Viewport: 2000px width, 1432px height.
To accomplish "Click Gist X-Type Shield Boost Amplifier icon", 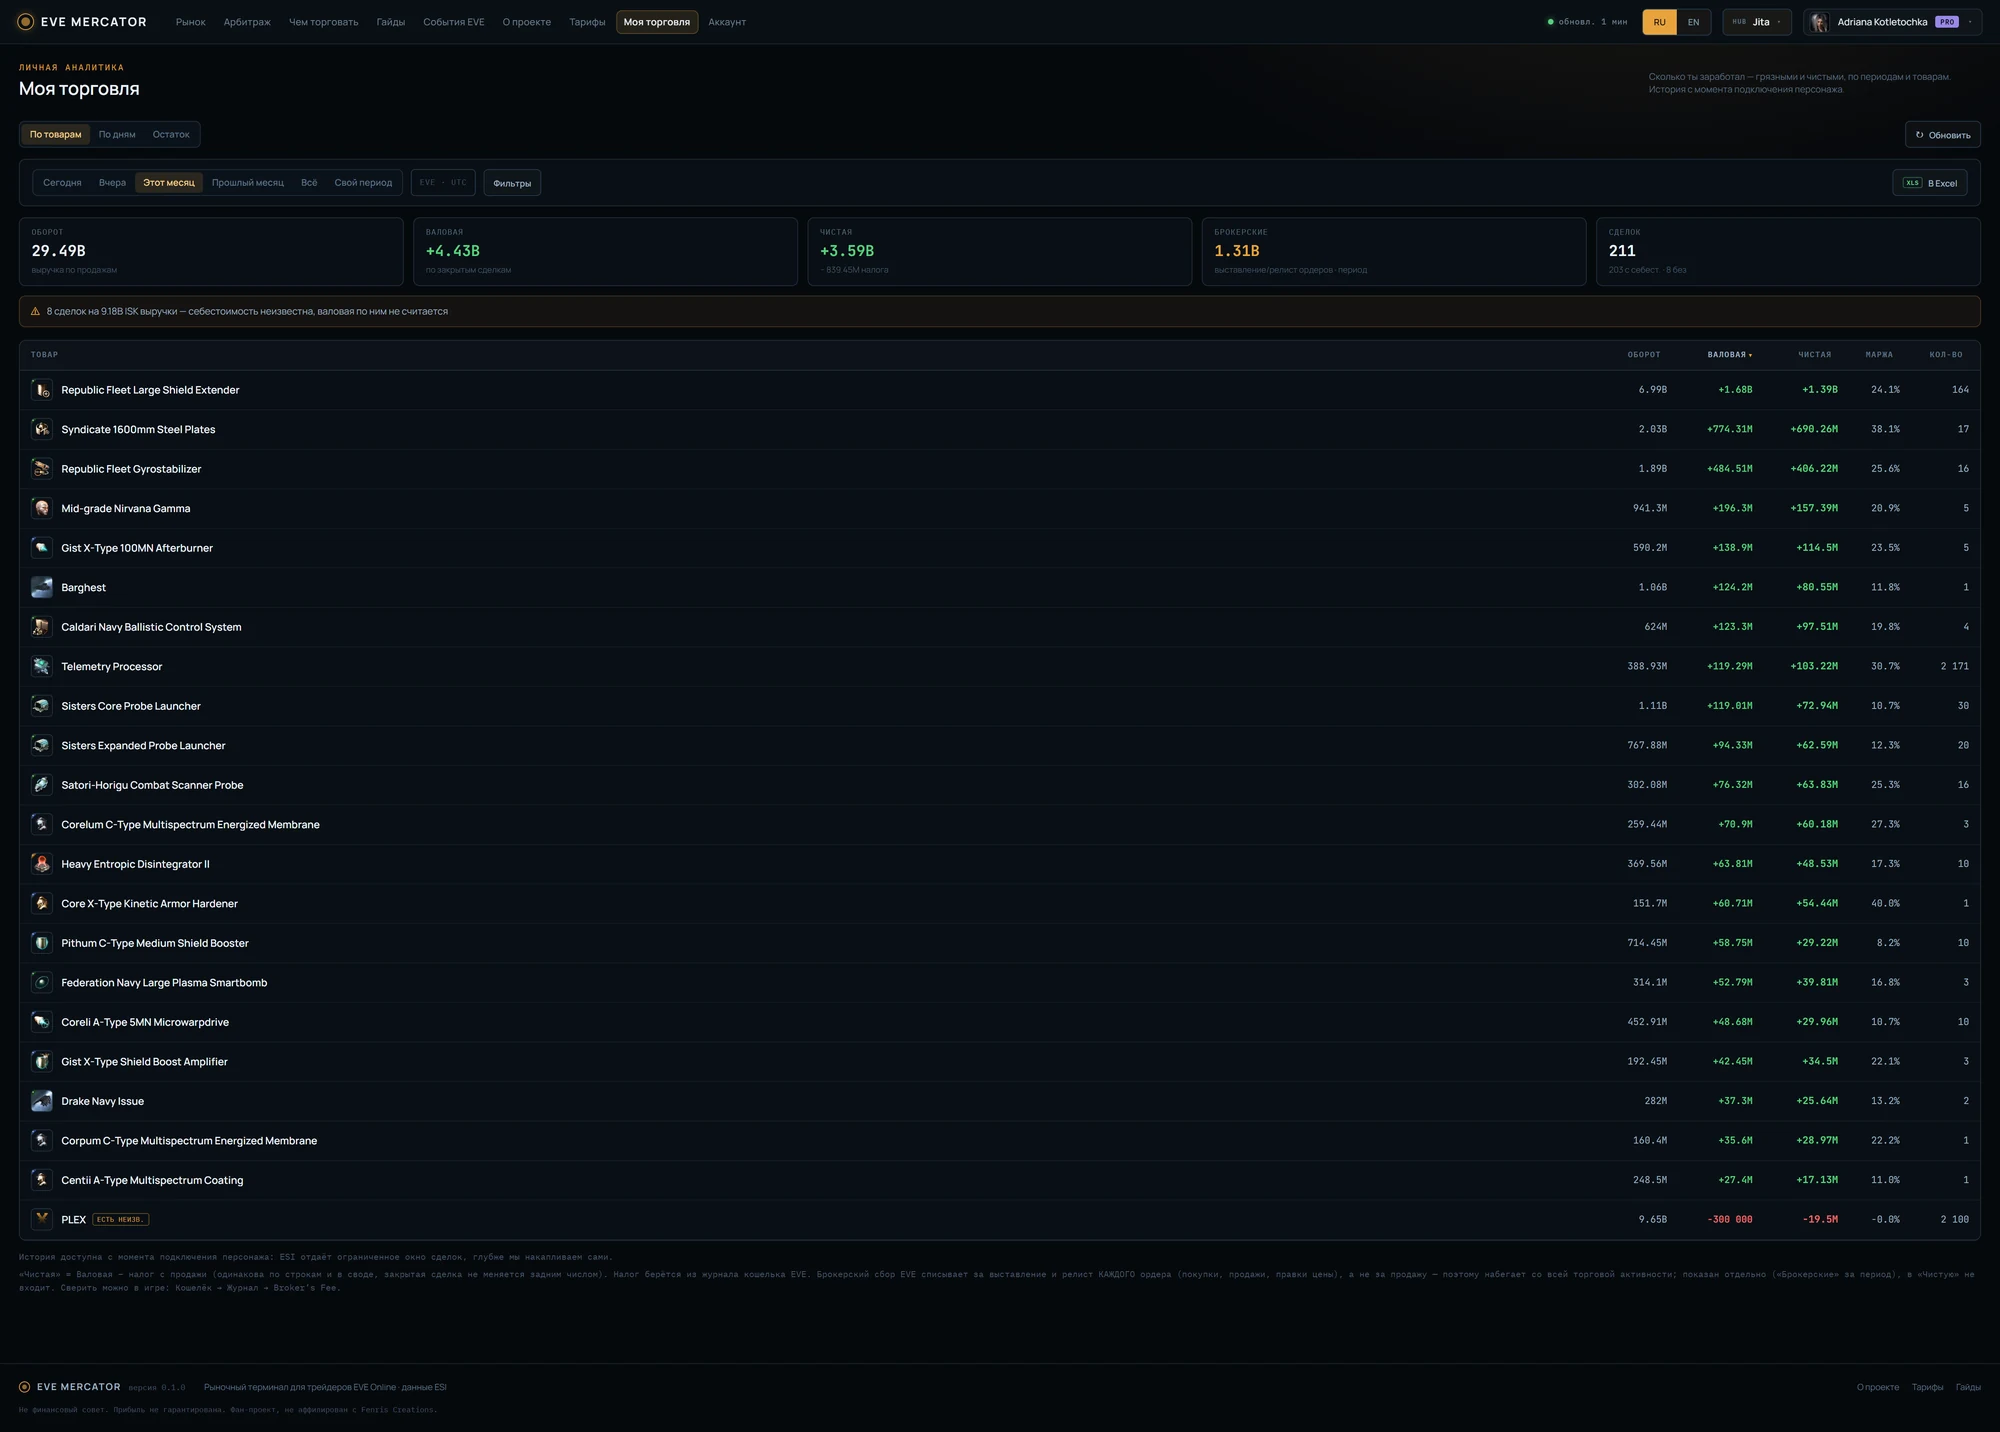I will [41, 1061].
